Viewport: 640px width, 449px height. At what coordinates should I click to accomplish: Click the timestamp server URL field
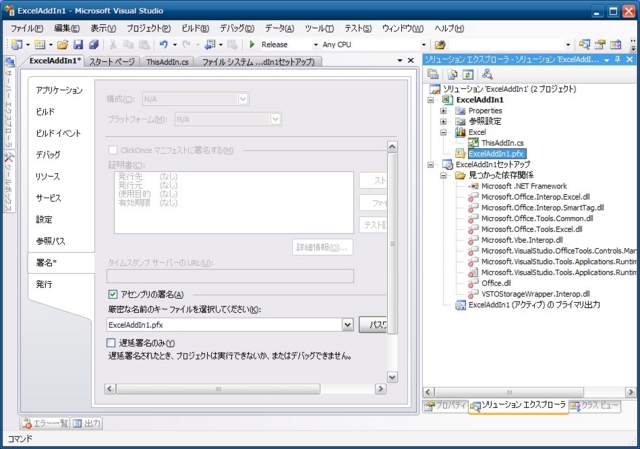(230, 276)
